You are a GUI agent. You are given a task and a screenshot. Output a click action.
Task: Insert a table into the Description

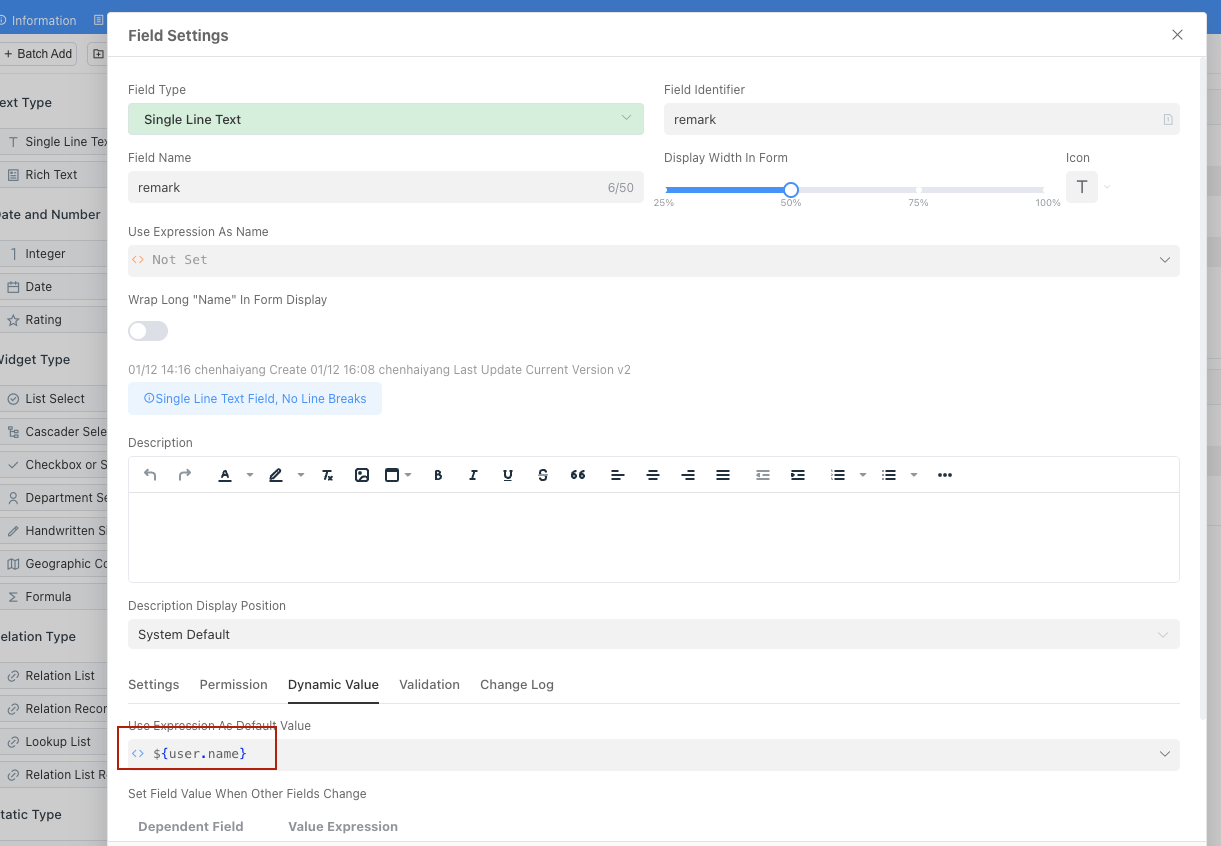(x=393, y=475)
